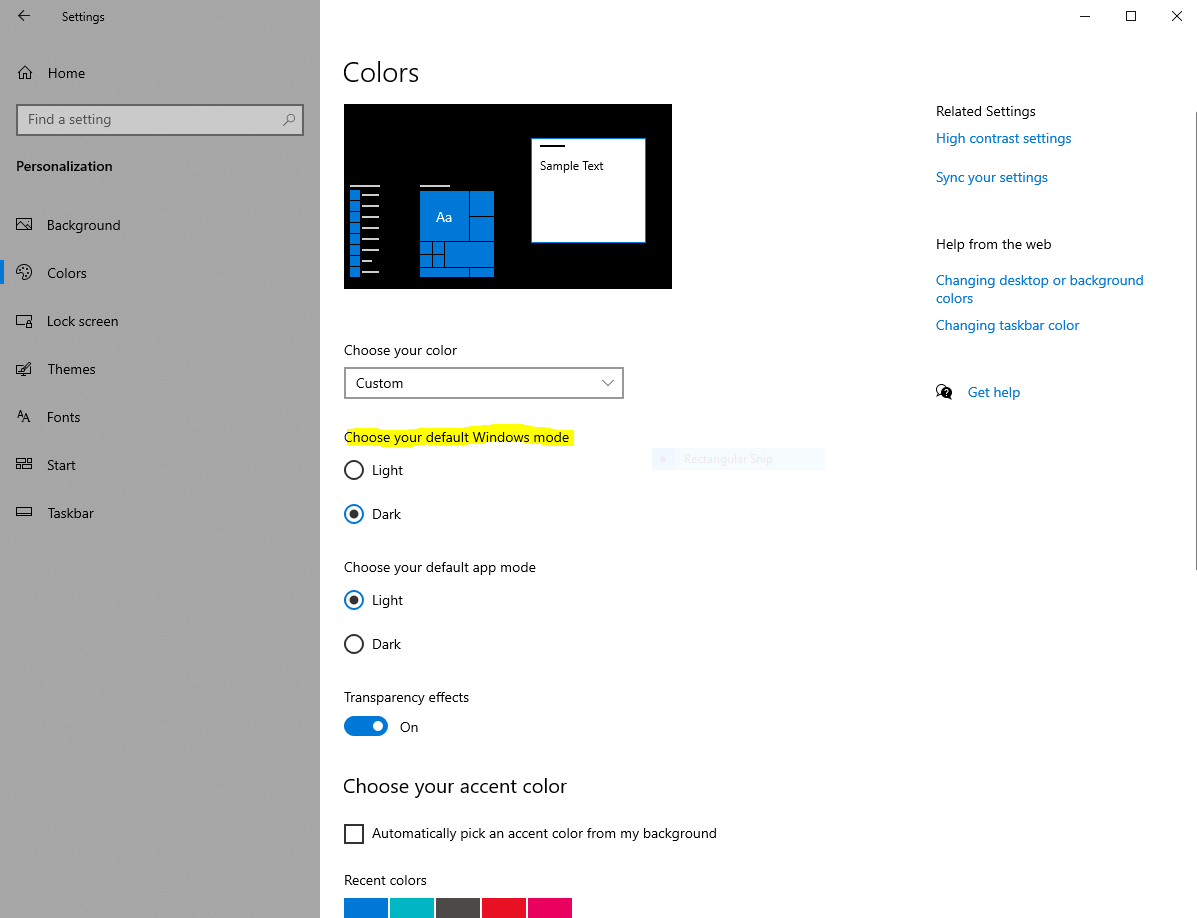Click the Fonts icon in sidebar
This screenshot has width=1197, height=918.
pyautogui.click(x=24, y=417)
